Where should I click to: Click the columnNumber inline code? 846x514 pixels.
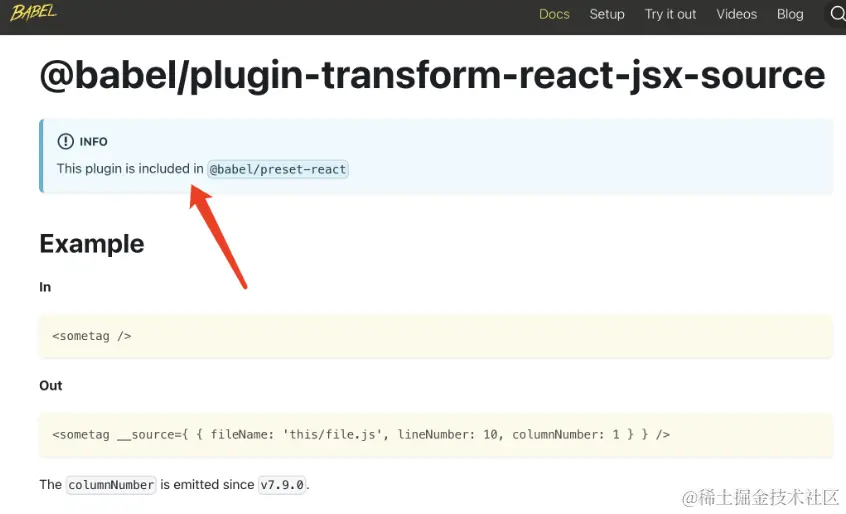pos(111,485)
